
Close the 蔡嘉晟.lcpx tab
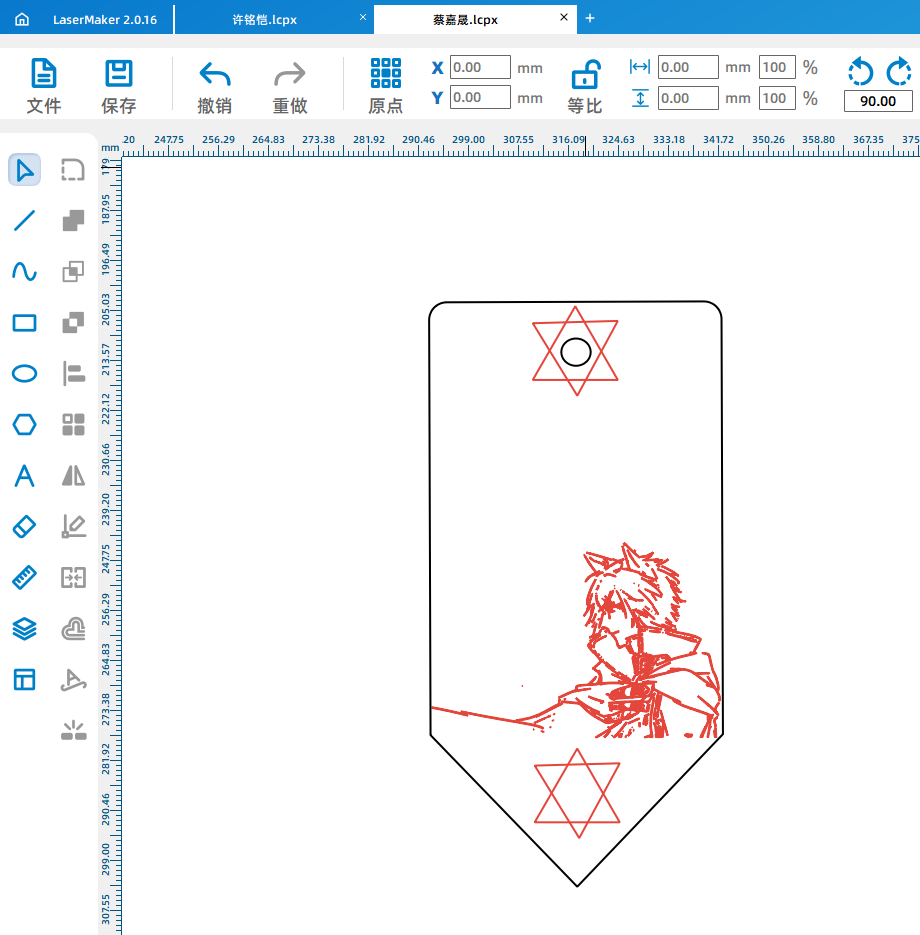(564, 18)
